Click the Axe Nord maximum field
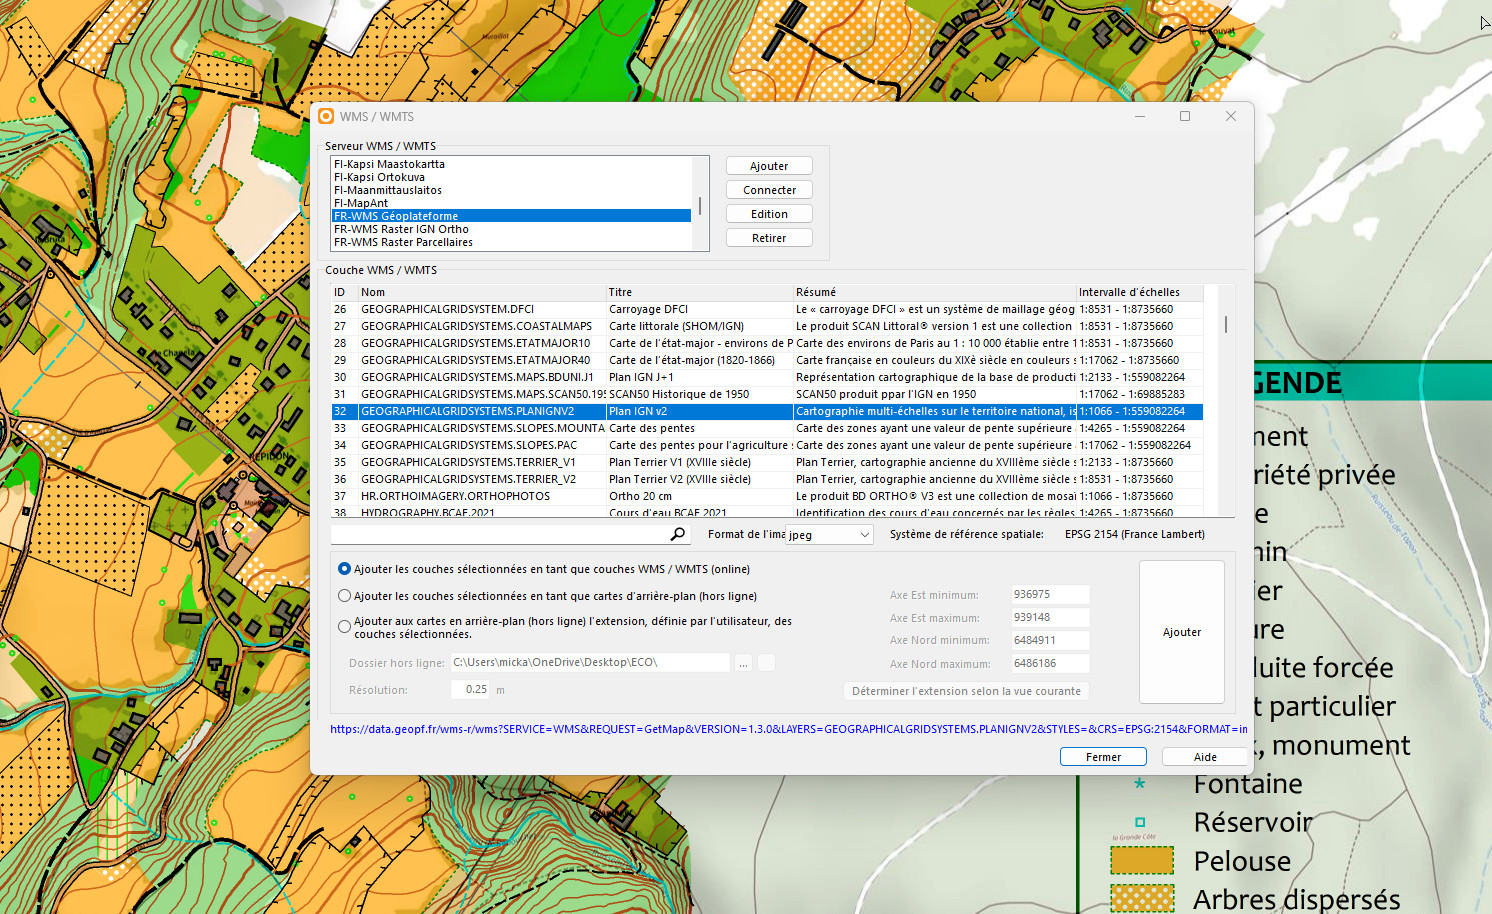The height and width of the screenshot is (914, 1492). (x=1049, y=663)
